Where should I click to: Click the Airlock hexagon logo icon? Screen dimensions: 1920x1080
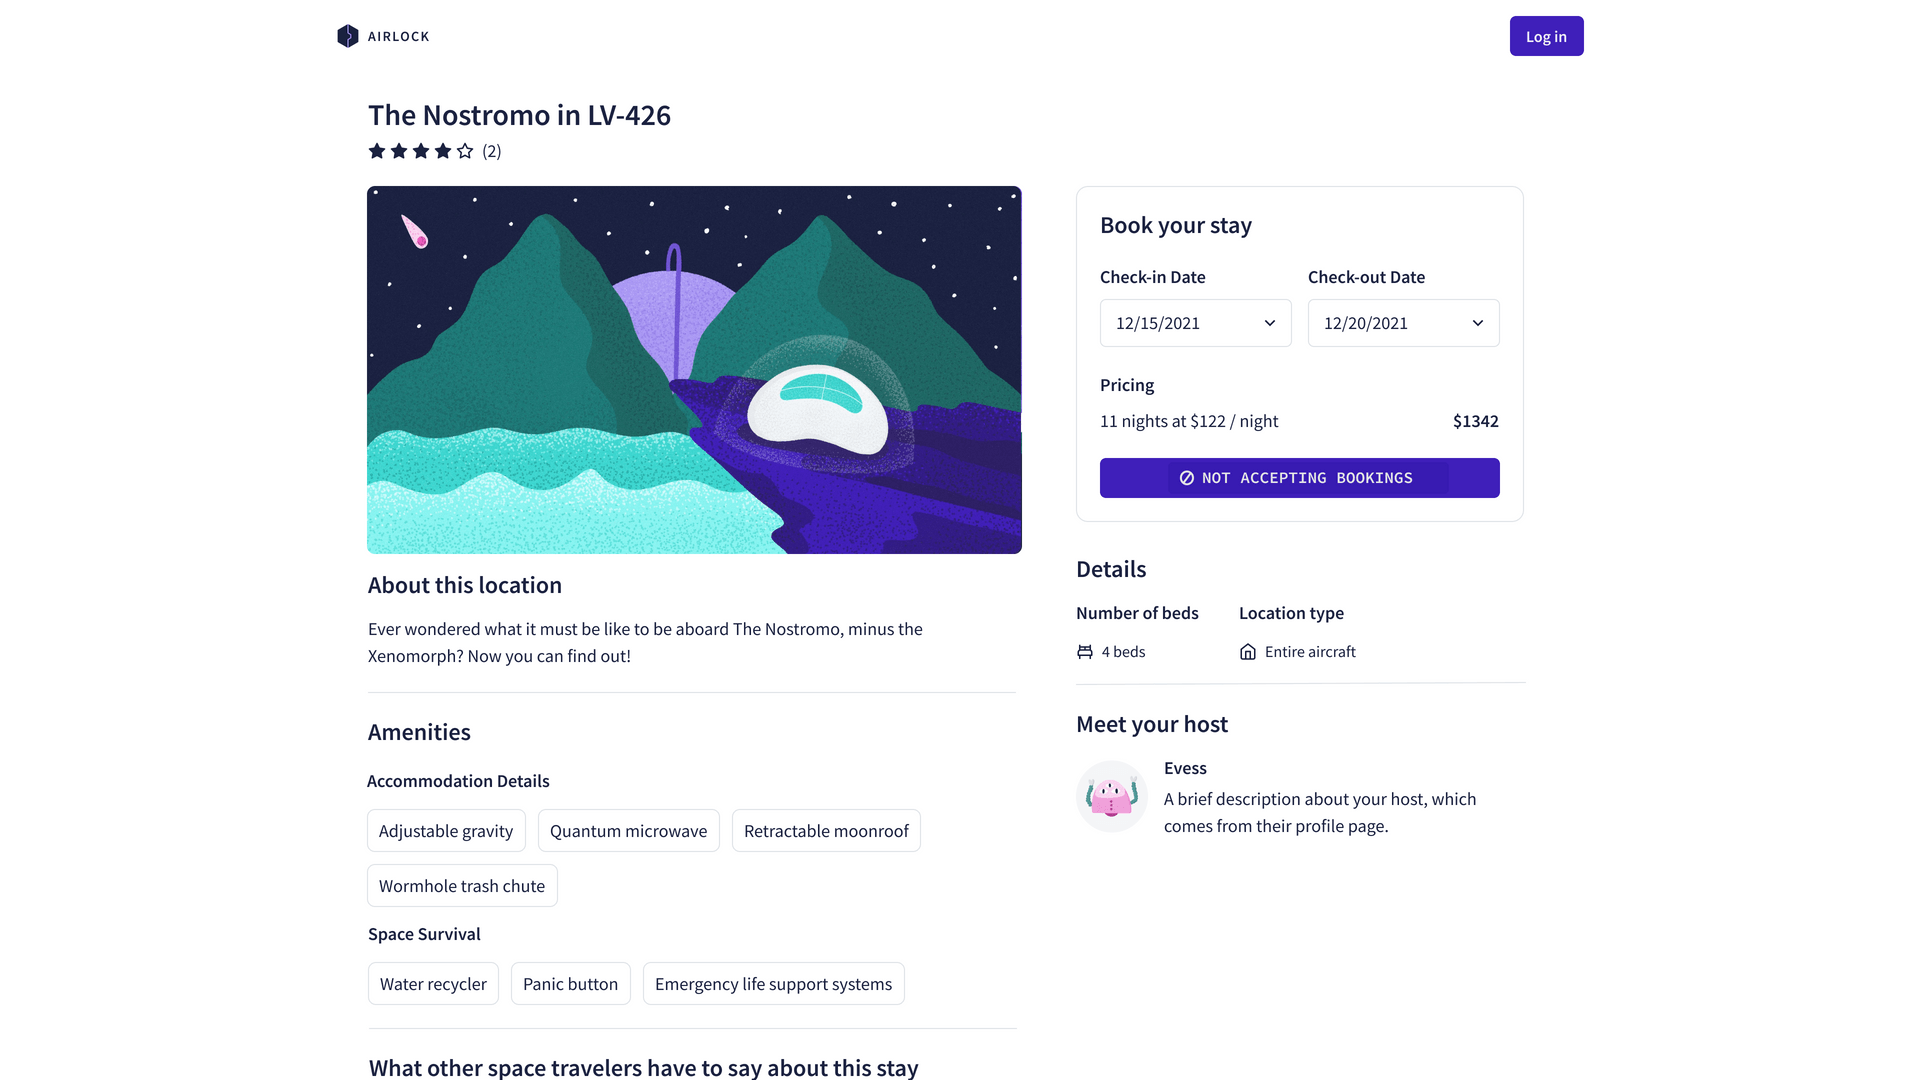347,36
